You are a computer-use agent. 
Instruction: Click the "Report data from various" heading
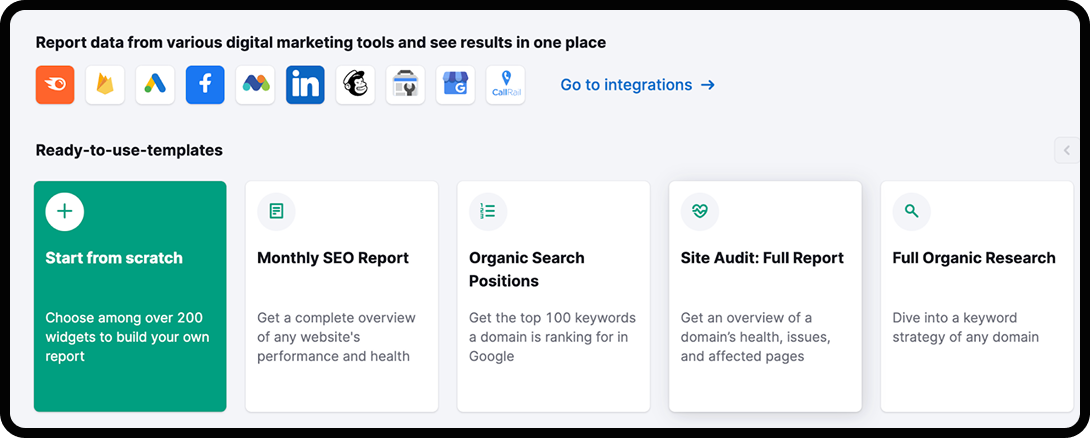coord(320,43)
